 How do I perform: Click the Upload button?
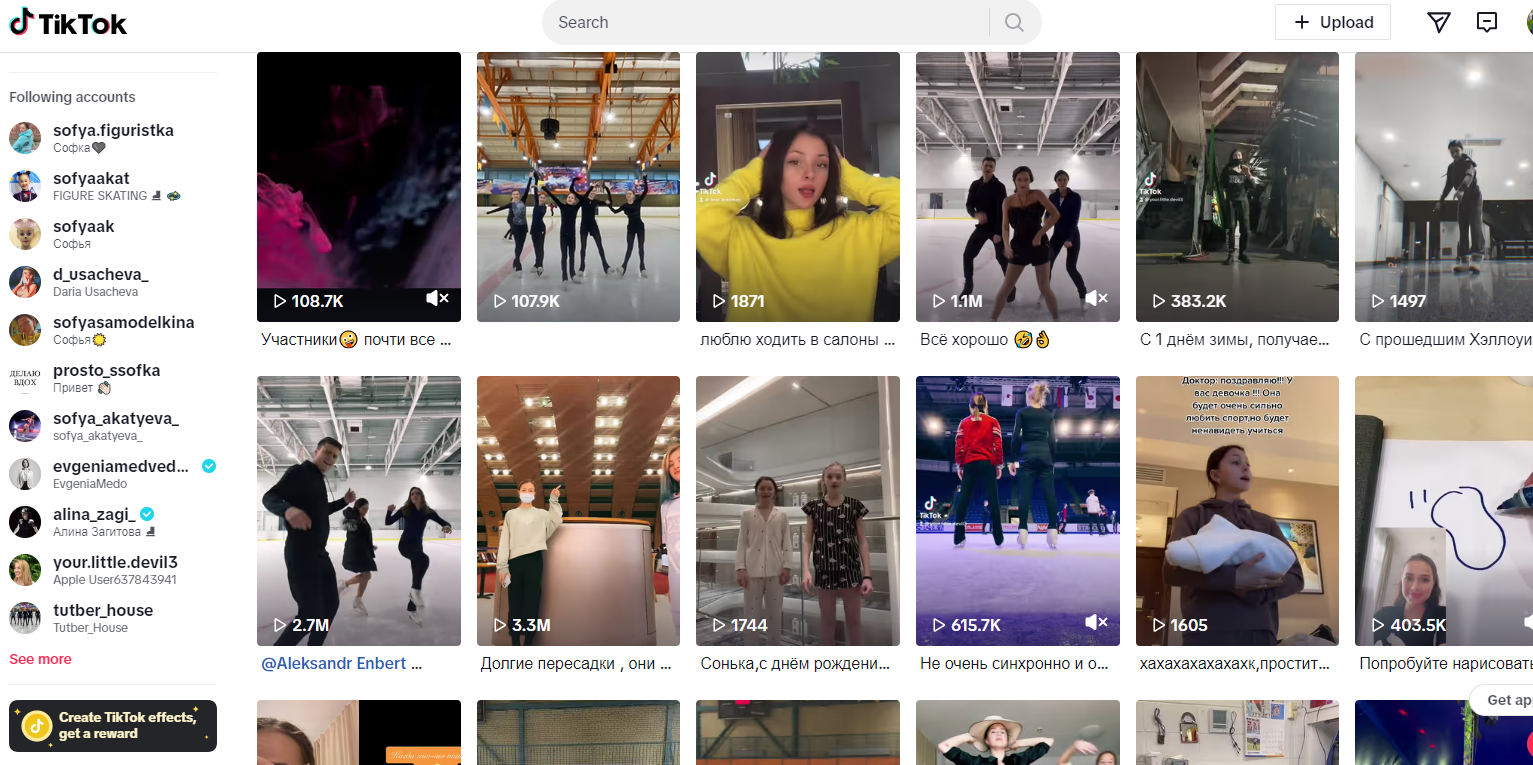click(1332, 22)
